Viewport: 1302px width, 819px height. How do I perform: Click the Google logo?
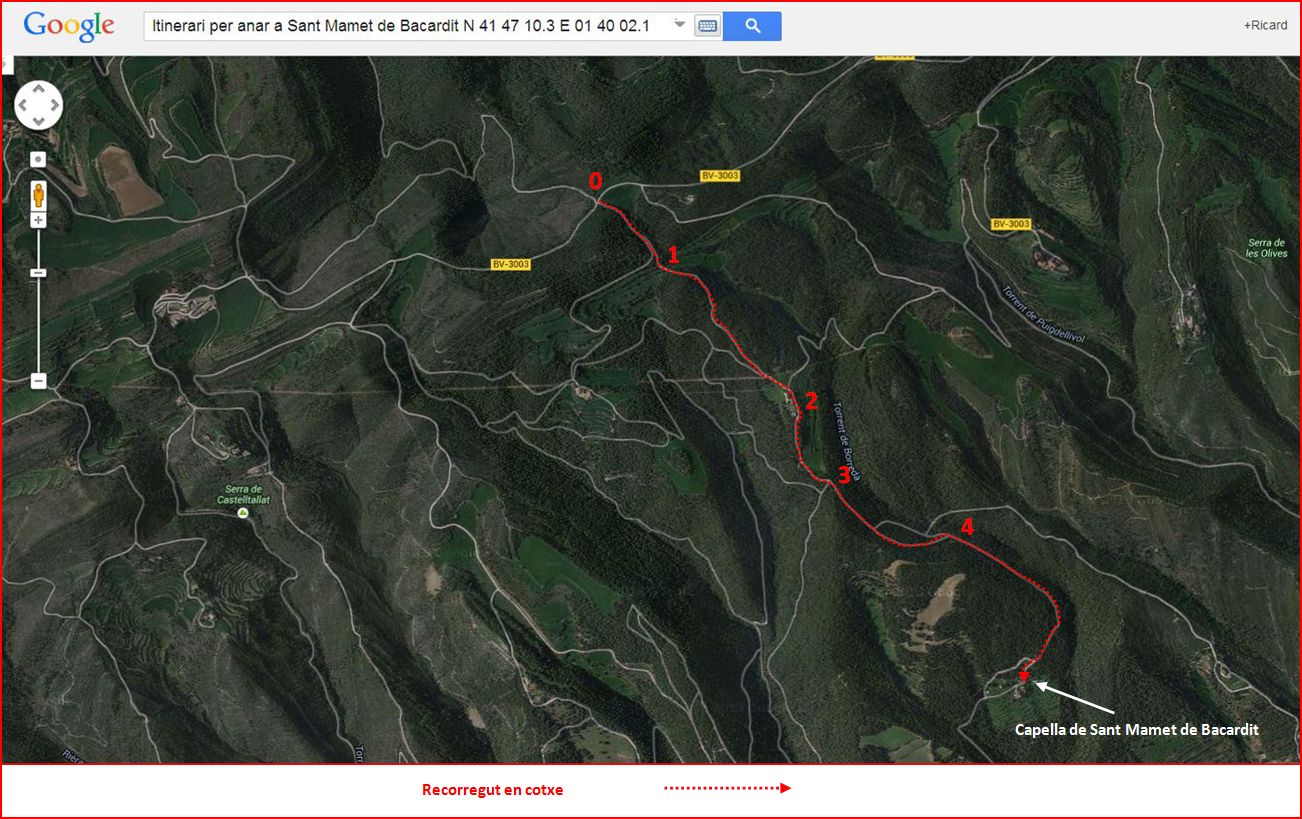(69, 26)
